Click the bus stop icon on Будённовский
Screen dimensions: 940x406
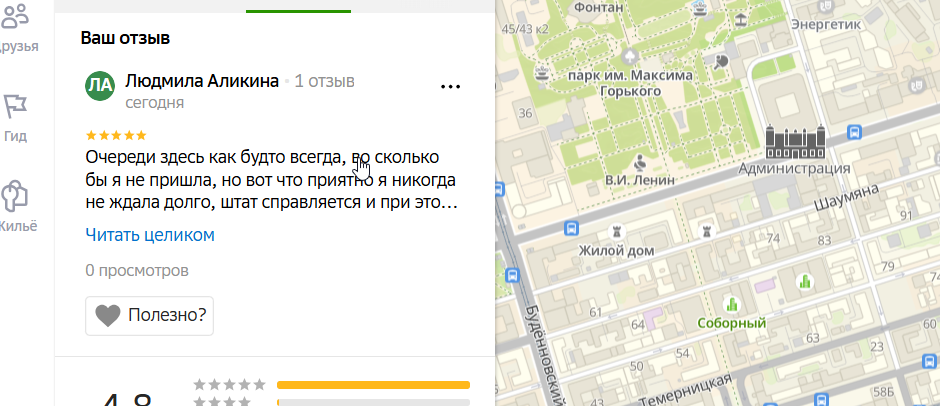512,275
